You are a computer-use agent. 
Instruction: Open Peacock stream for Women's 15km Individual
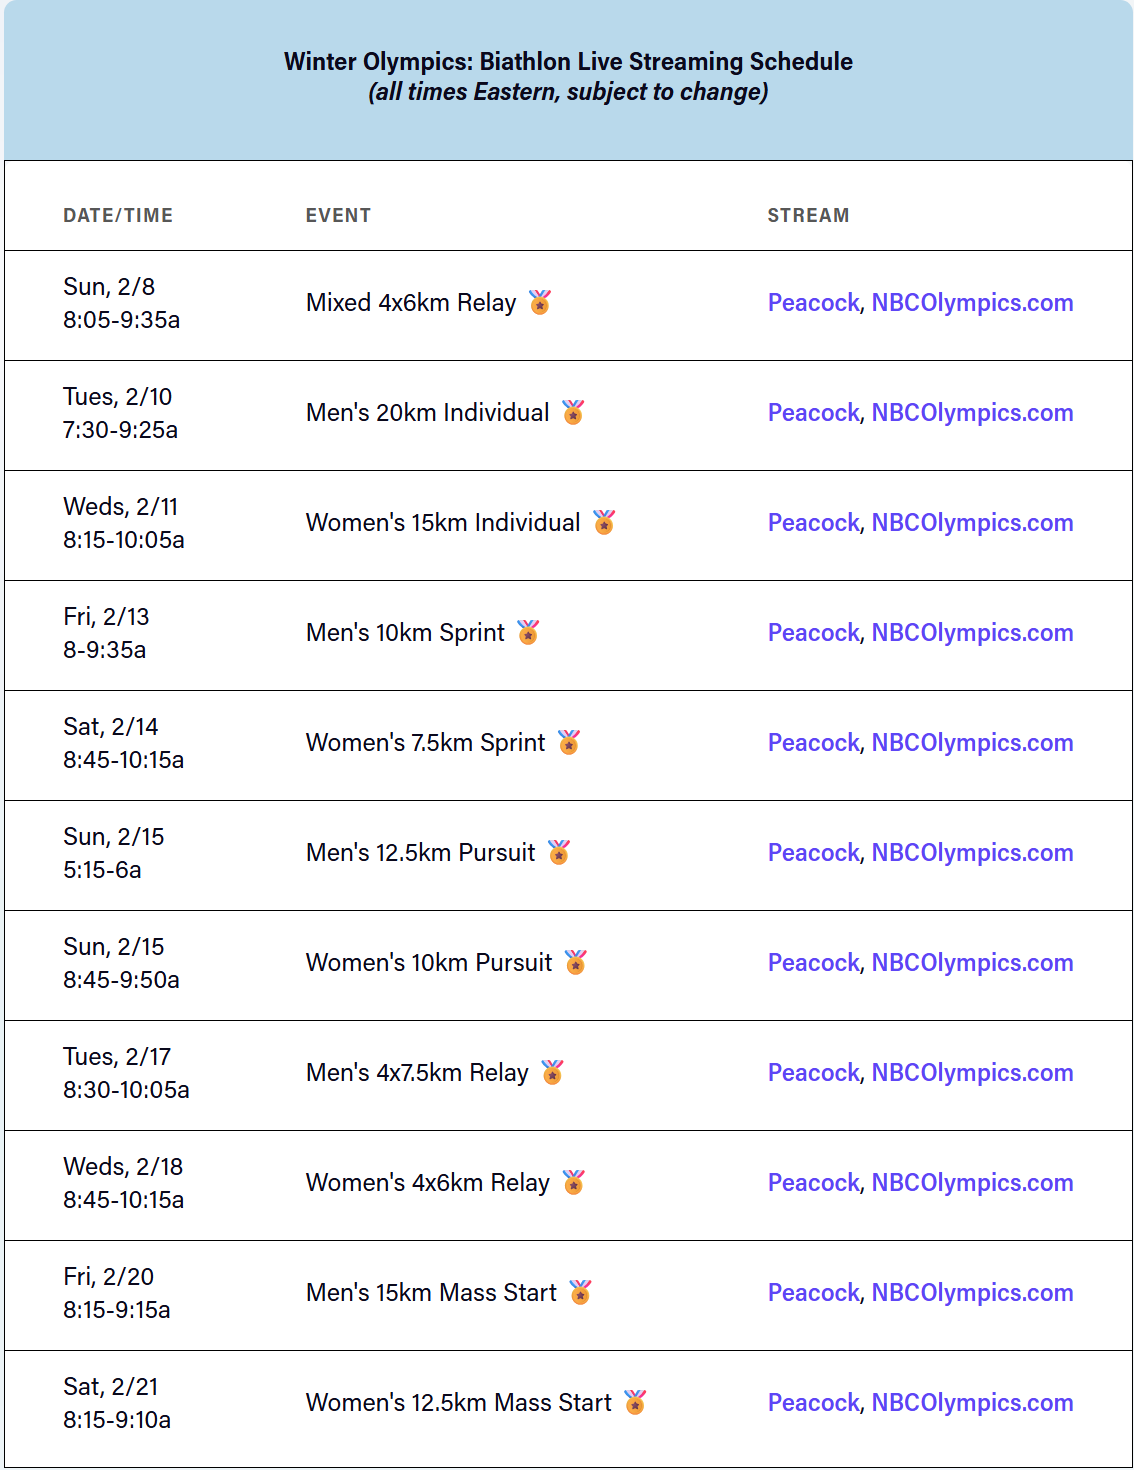click(x=813, y=523)
